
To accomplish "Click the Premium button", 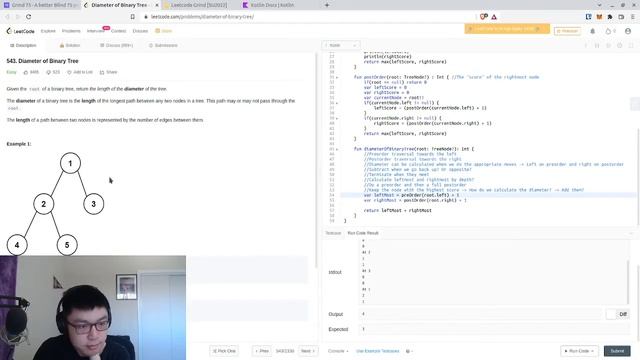I will tap(567, 31).
